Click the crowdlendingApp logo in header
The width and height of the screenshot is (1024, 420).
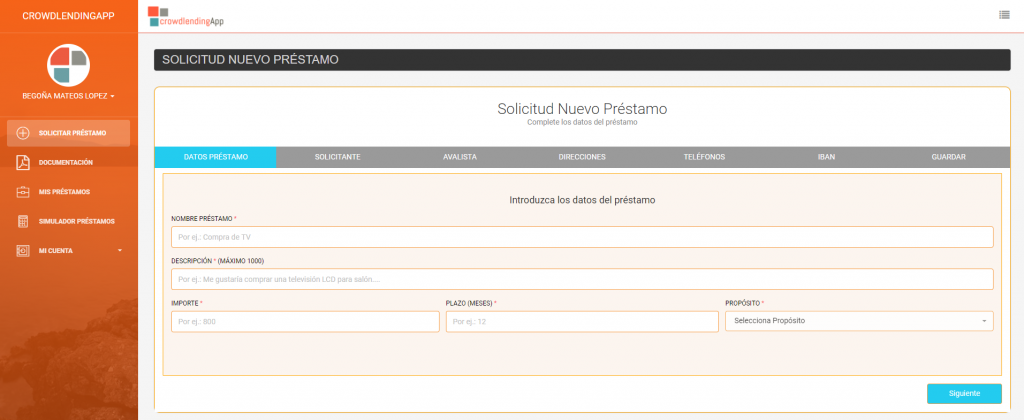pos(186,16)
